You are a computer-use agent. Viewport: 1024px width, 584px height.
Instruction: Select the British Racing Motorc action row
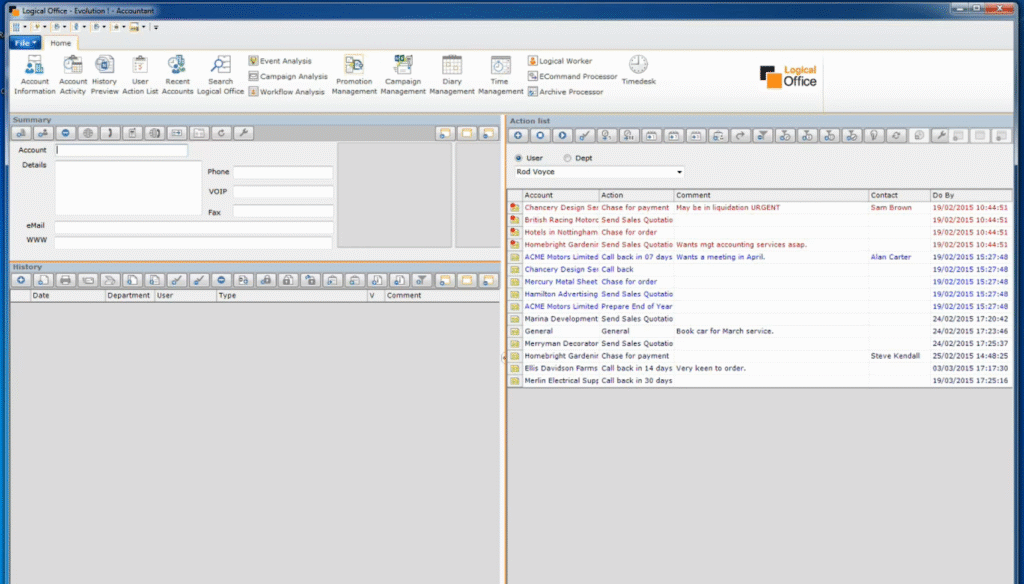760,220
